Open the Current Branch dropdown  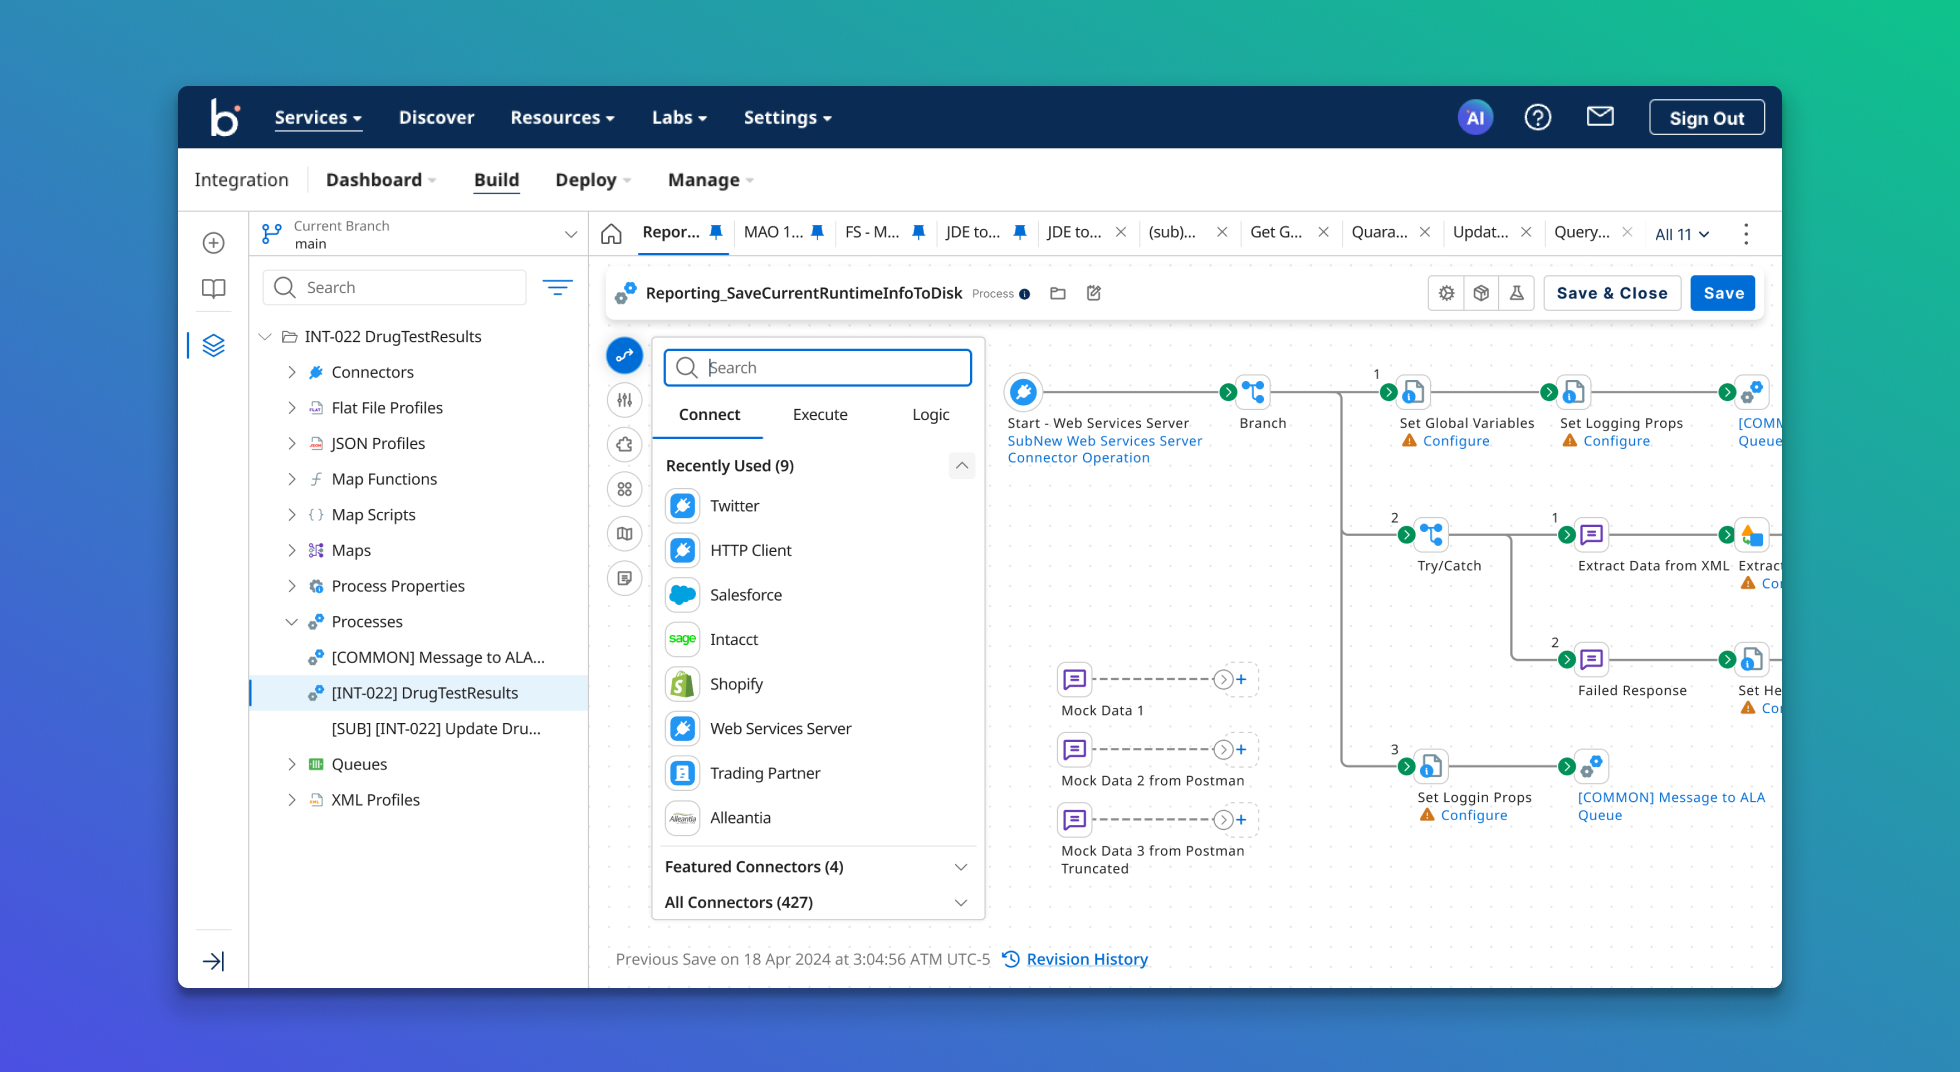[x=571, y=234]
